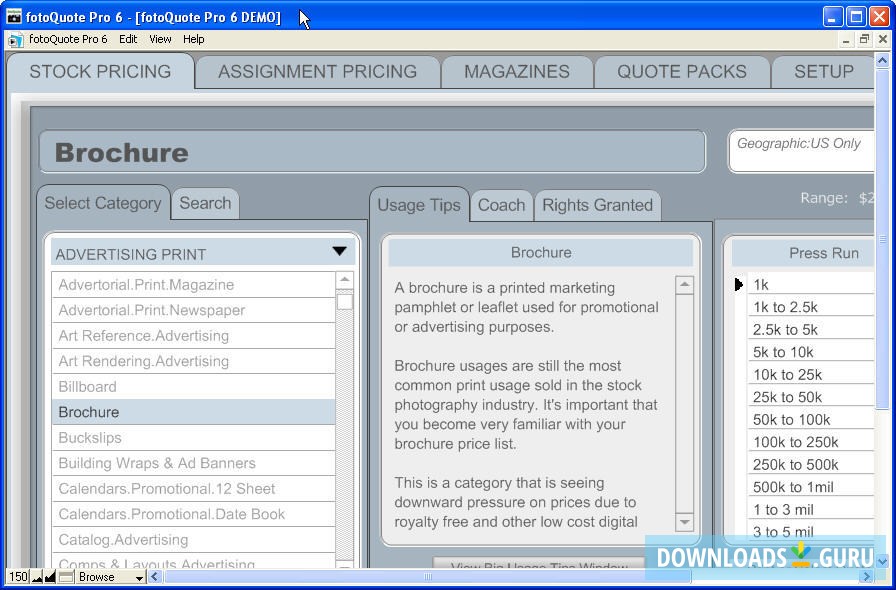896x590 pixels.
Task: Click the camera icon in title bar
Action: point(14,17)
